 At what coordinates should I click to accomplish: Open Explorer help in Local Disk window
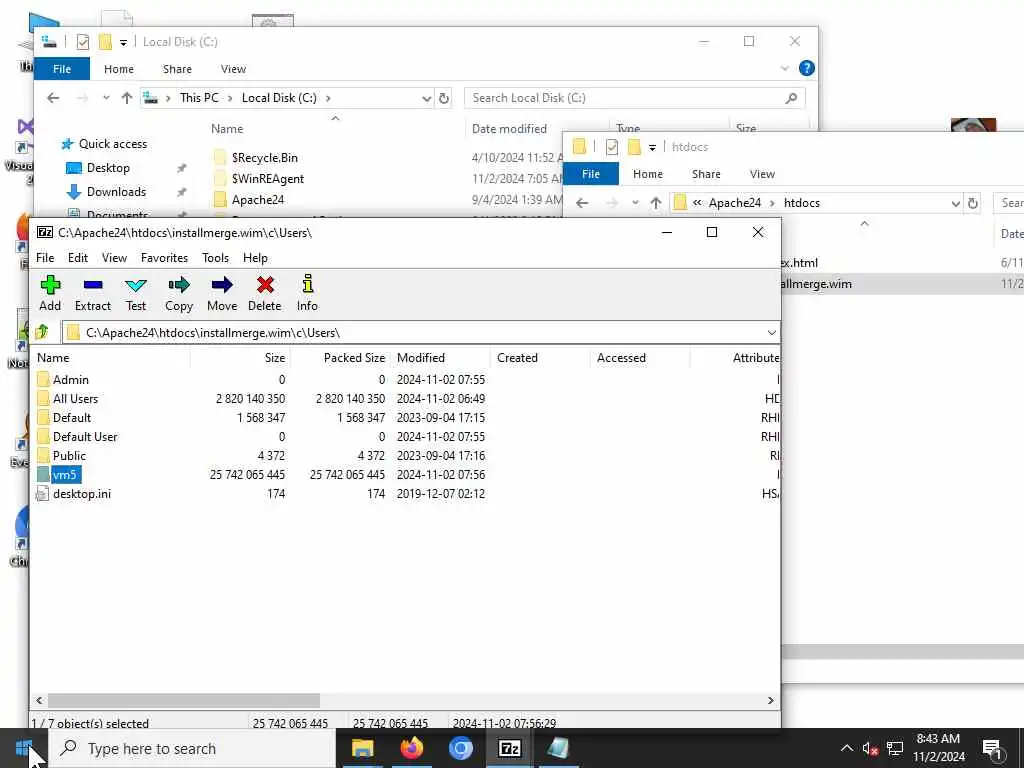pos(807,68)
